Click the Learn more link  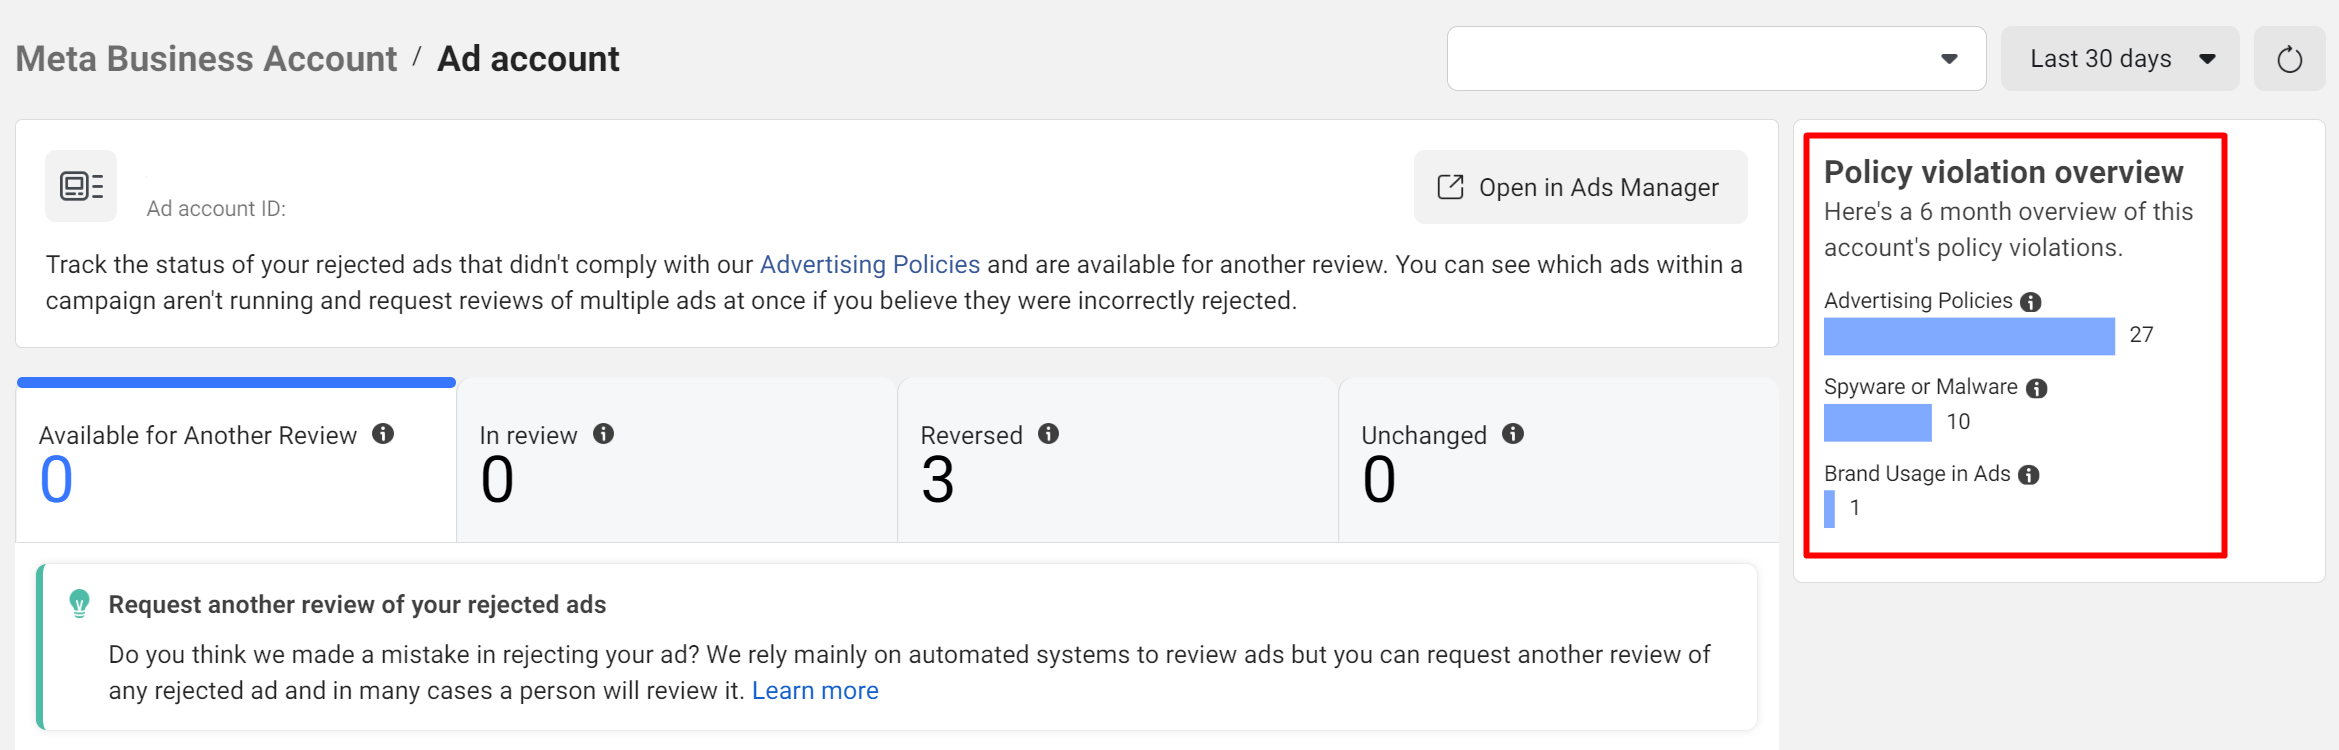coord(815,691)
